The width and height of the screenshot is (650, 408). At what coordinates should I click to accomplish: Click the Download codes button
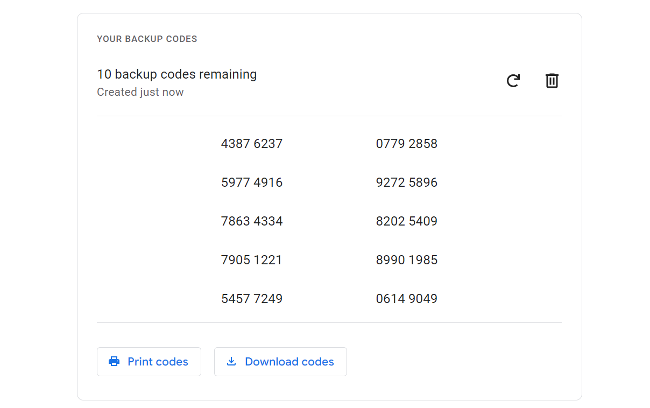click(280, 362)
